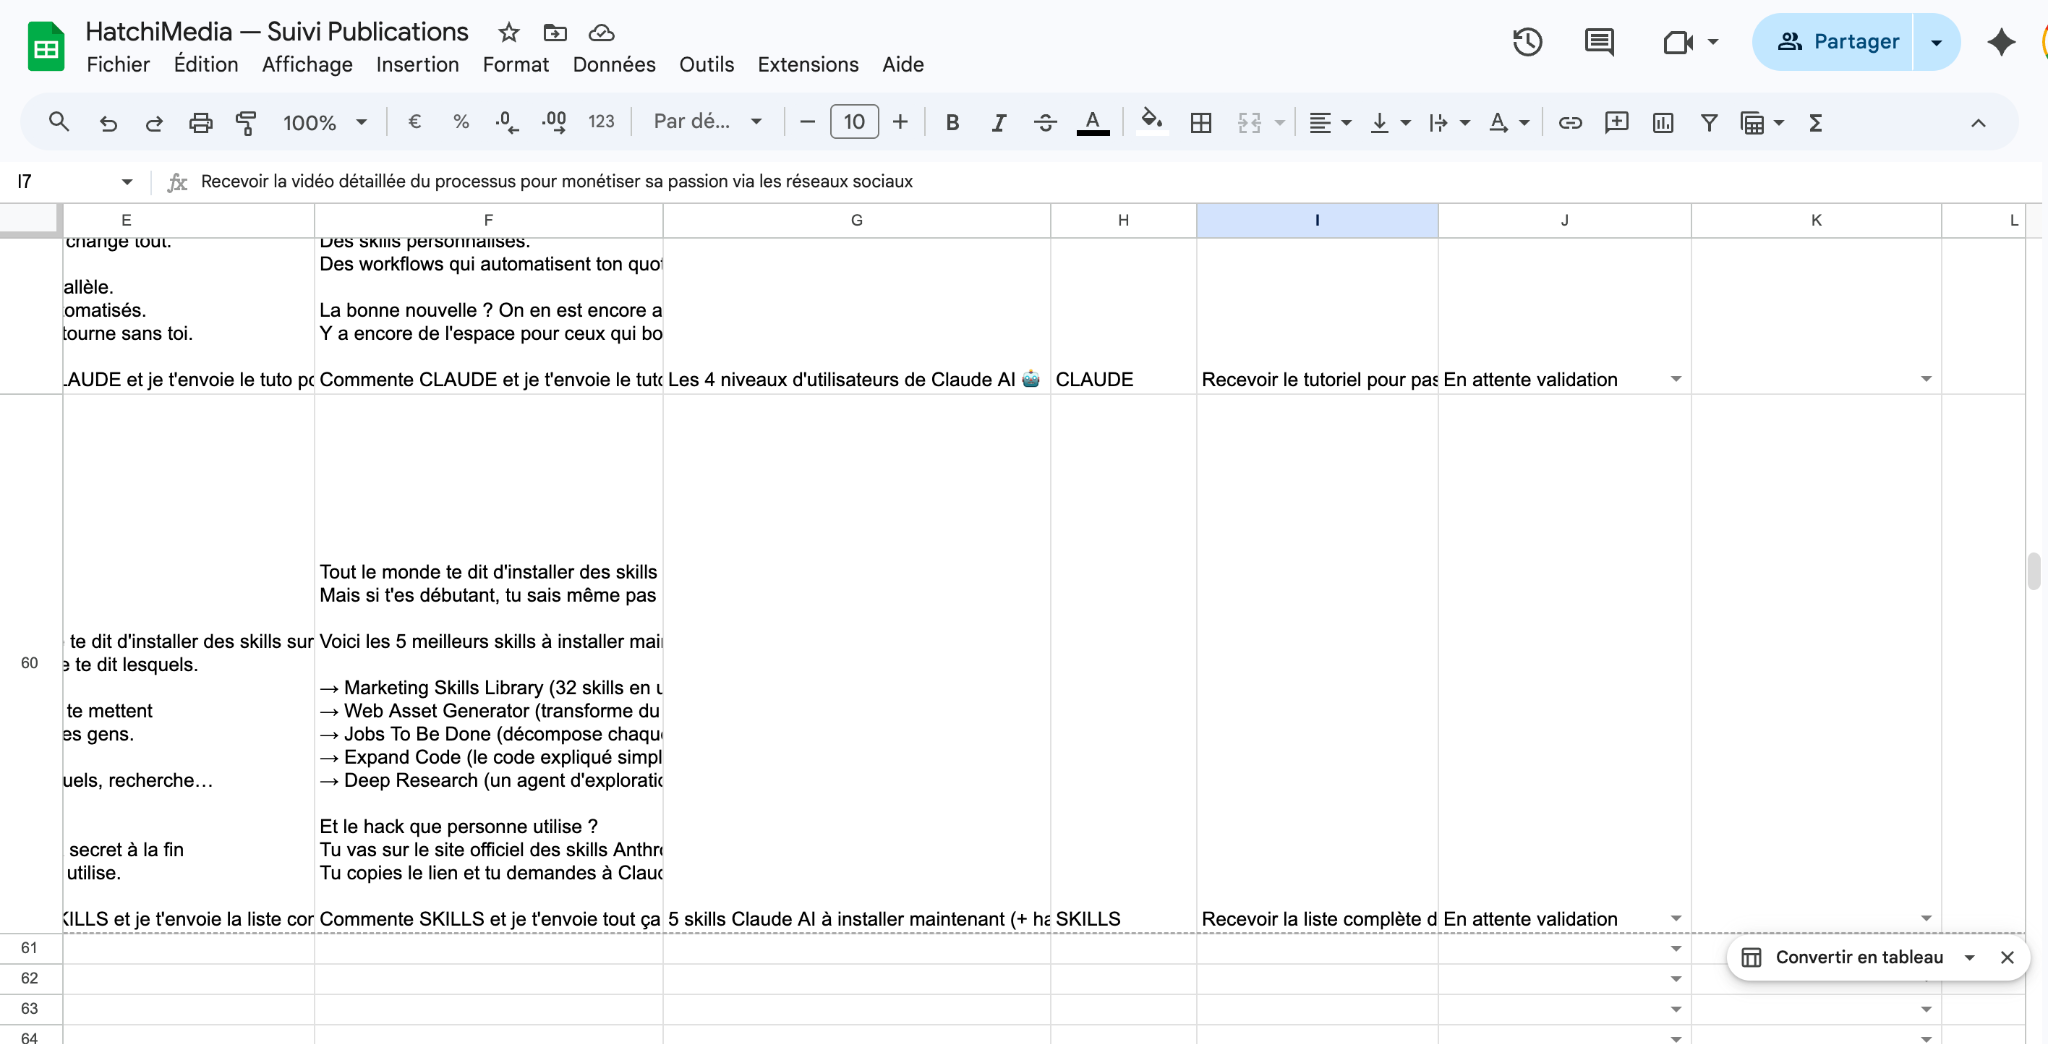Viewport: 2048px width, 1044px height.
Task: Decrease decimal places
Action: click(507, 122)
